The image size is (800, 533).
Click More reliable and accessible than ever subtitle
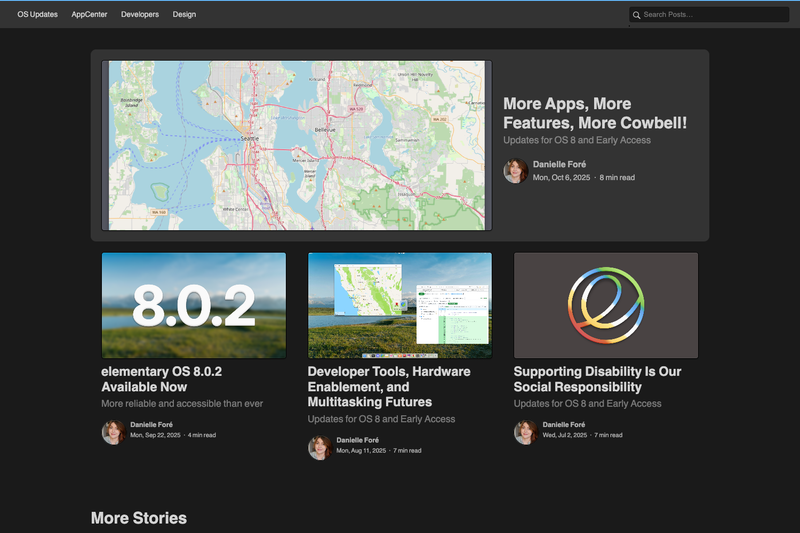pos(182,403)
